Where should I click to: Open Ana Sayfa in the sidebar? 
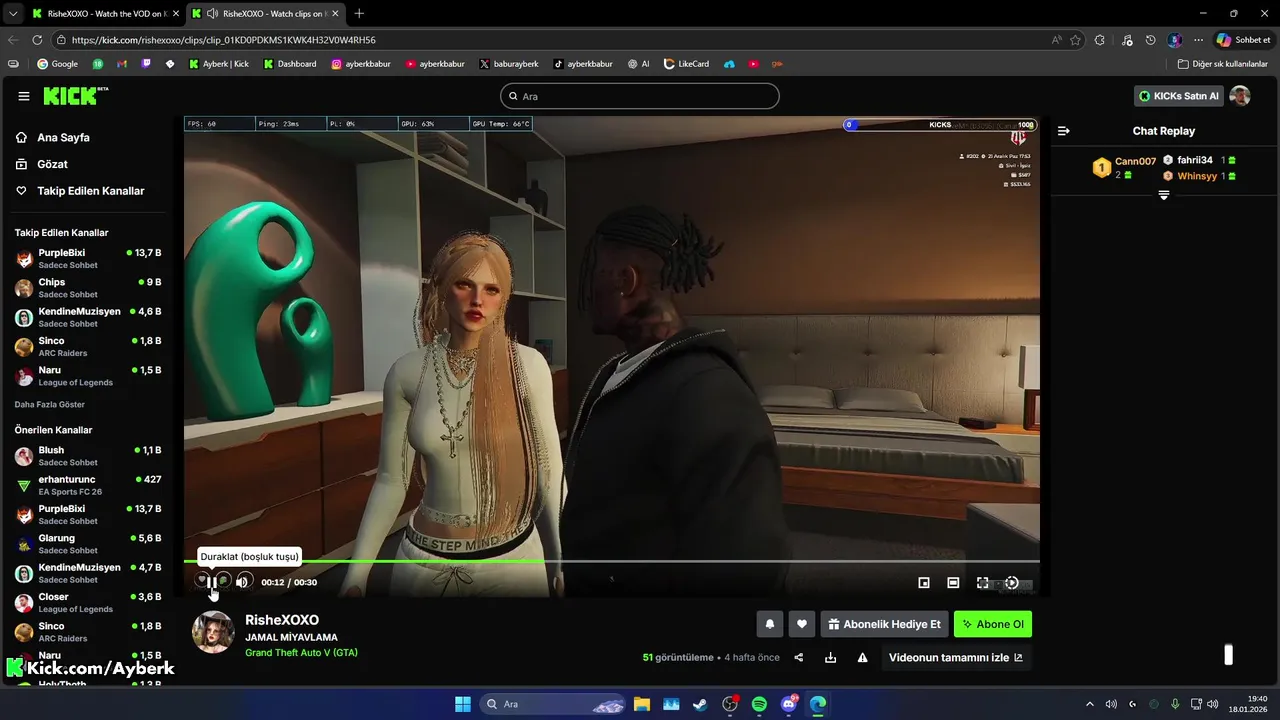[x=63, y=138]
